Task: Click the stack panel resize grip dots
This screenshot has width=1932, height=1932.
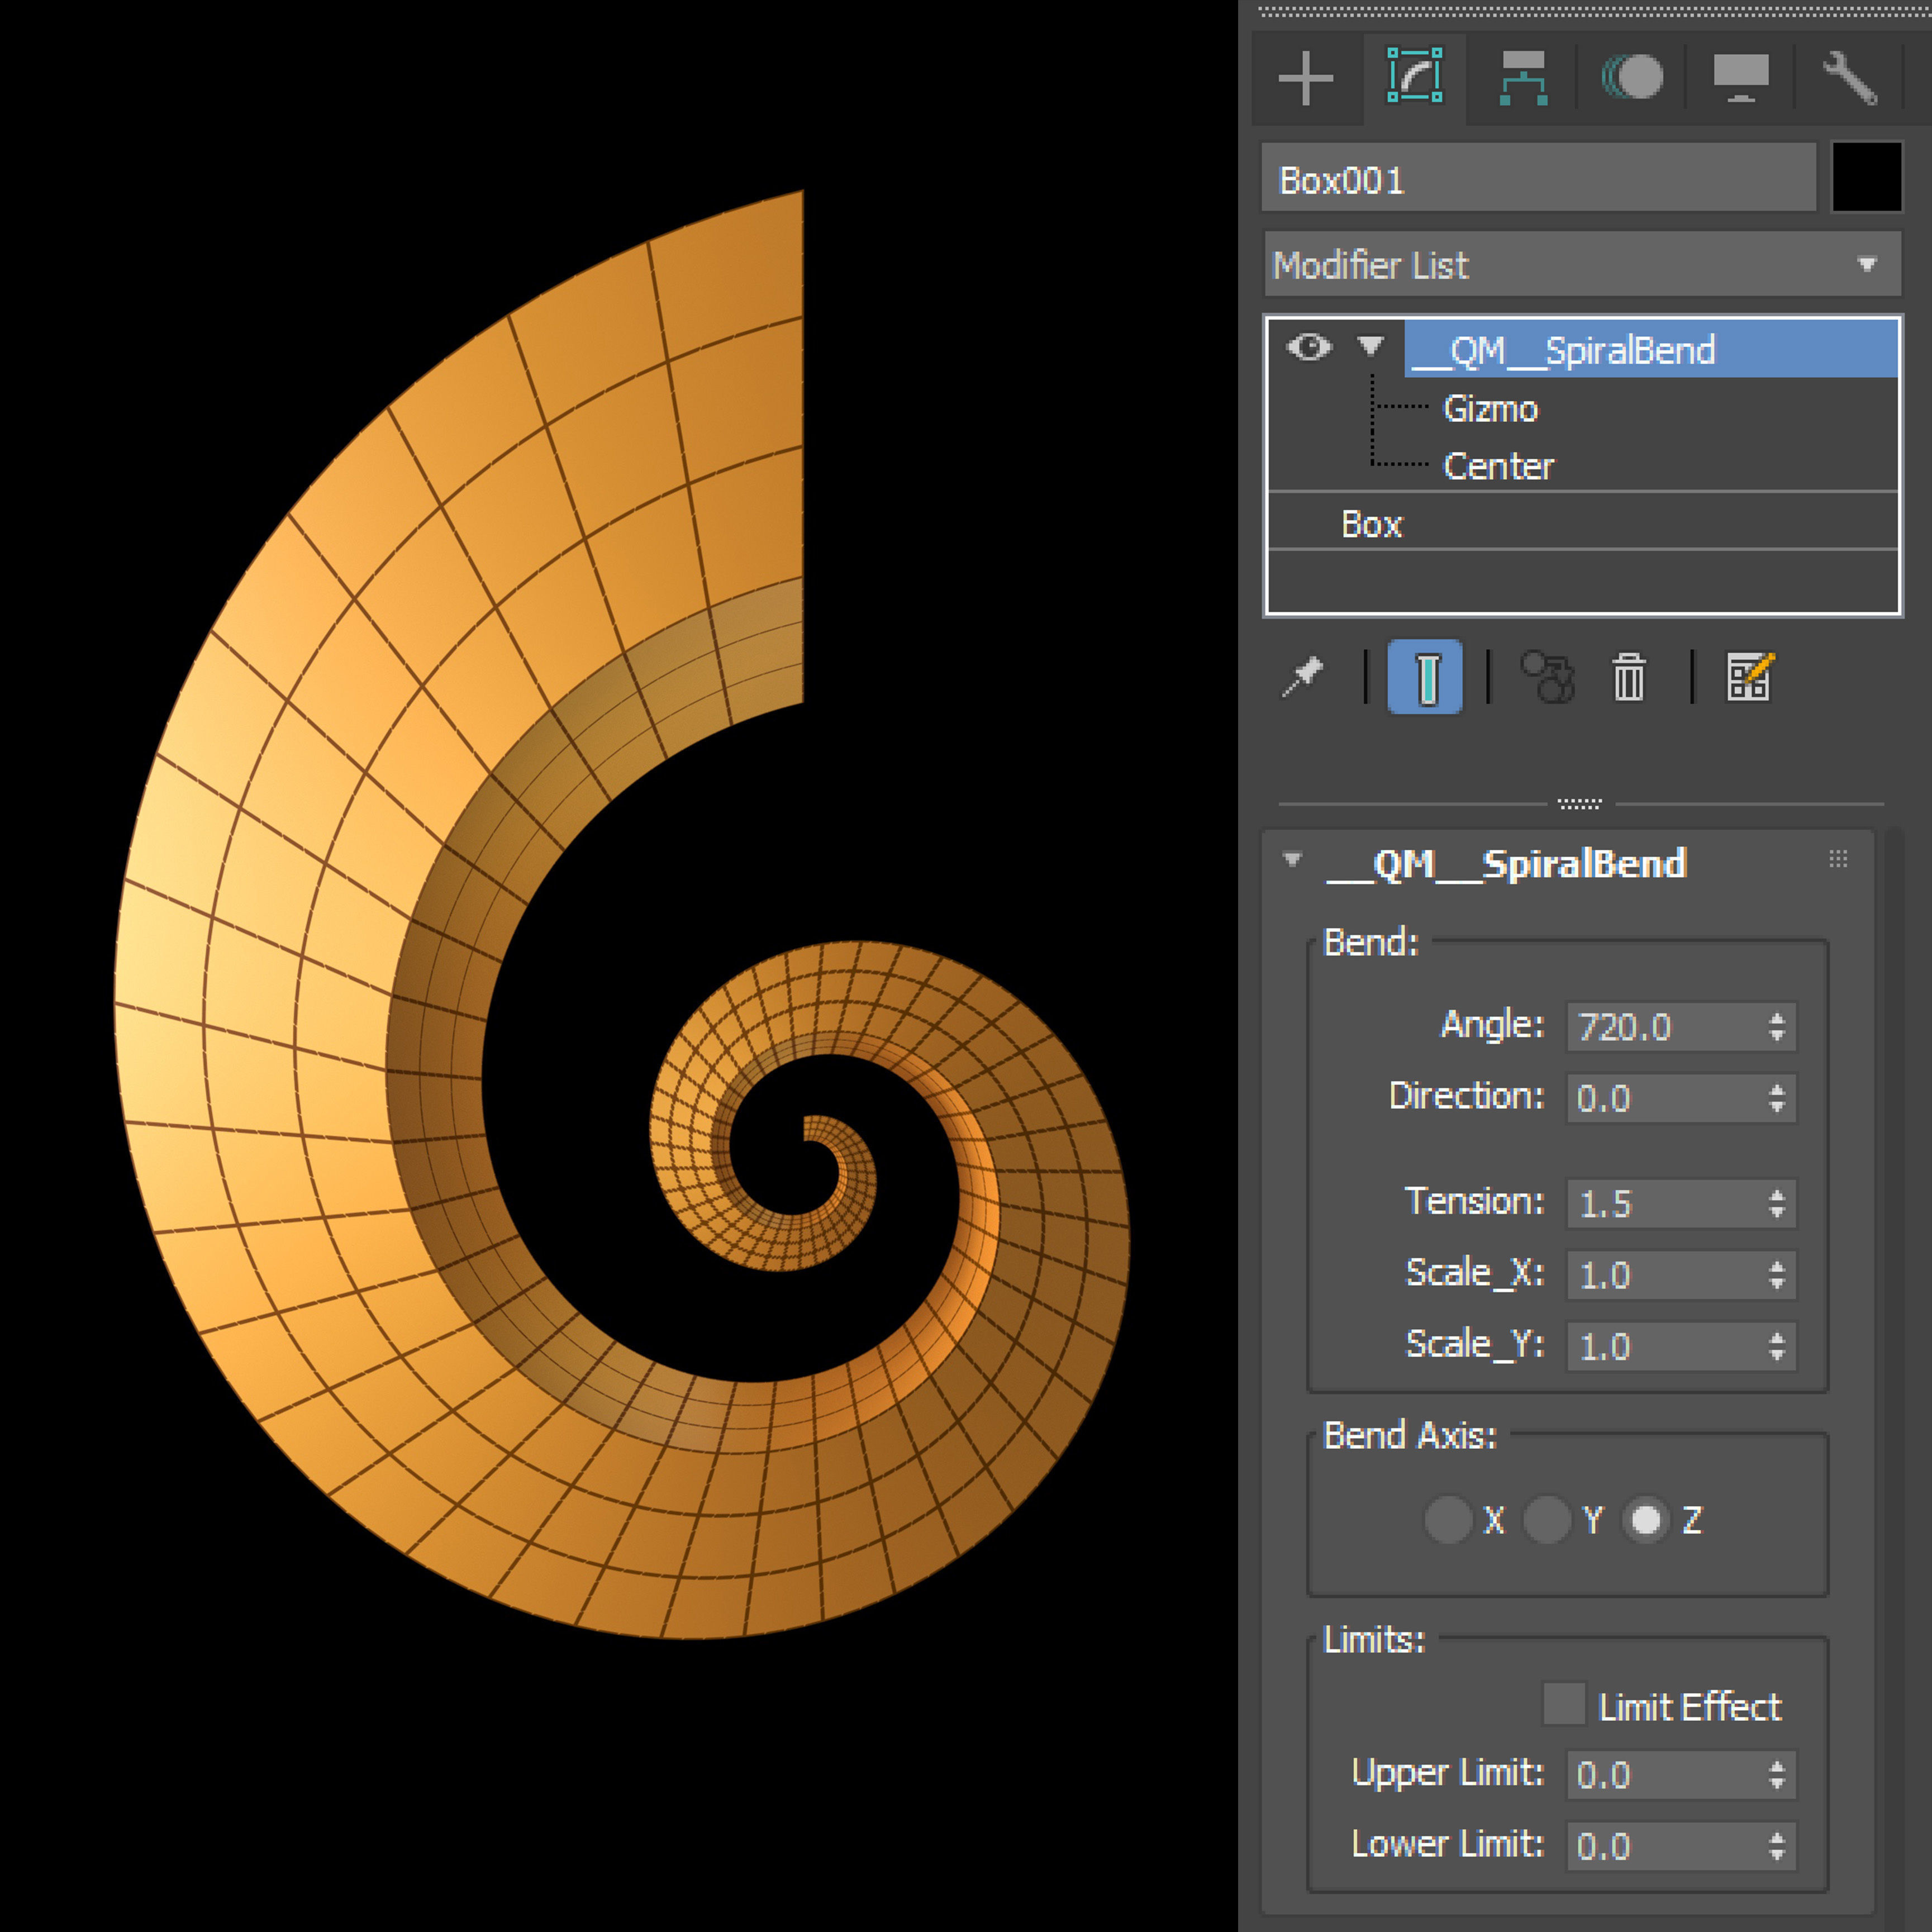Action: coord(1580,803)
